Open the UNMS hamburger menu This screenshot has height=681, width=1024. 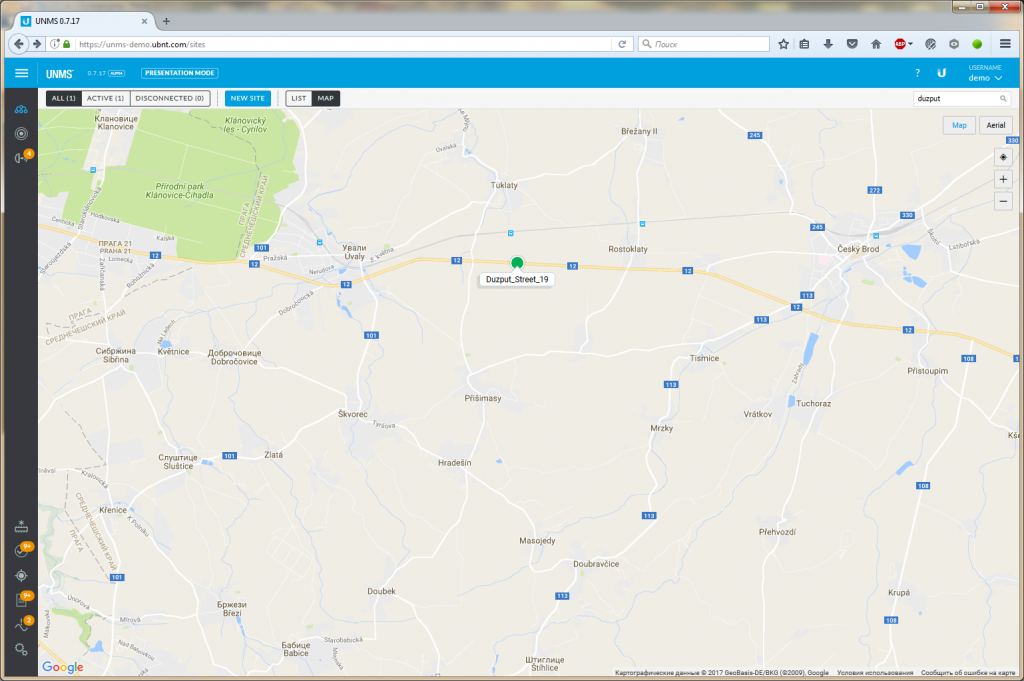pos(22,73)
